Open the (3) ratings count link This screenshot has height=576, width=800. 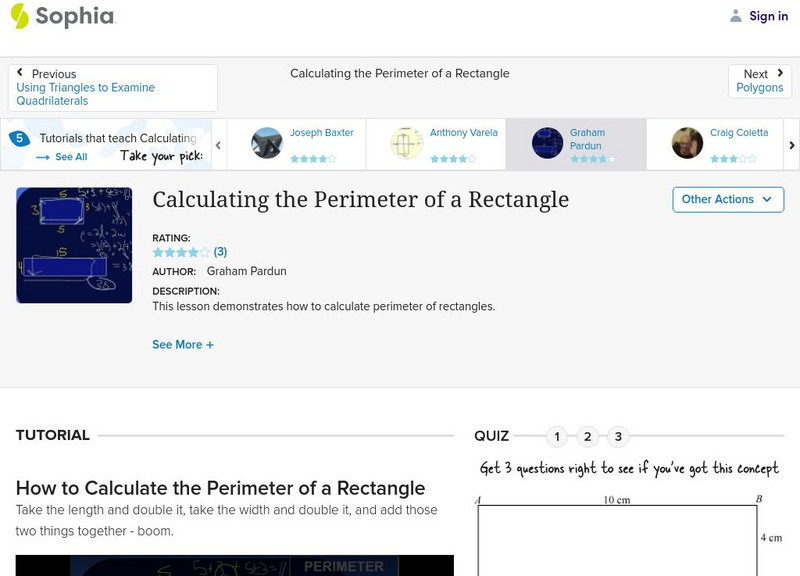coord(221,253)
